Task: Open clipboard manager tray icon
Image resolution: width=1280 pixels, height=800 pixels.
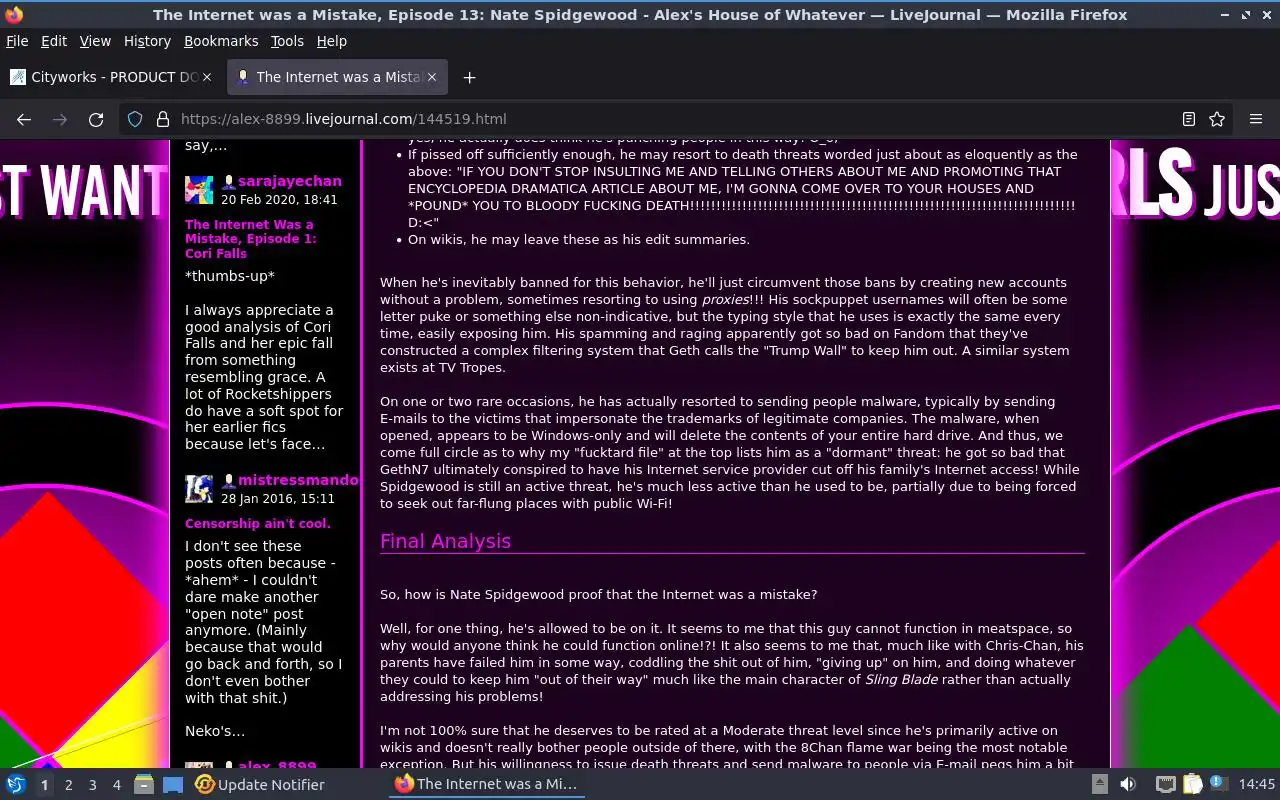Action: 1192,785
